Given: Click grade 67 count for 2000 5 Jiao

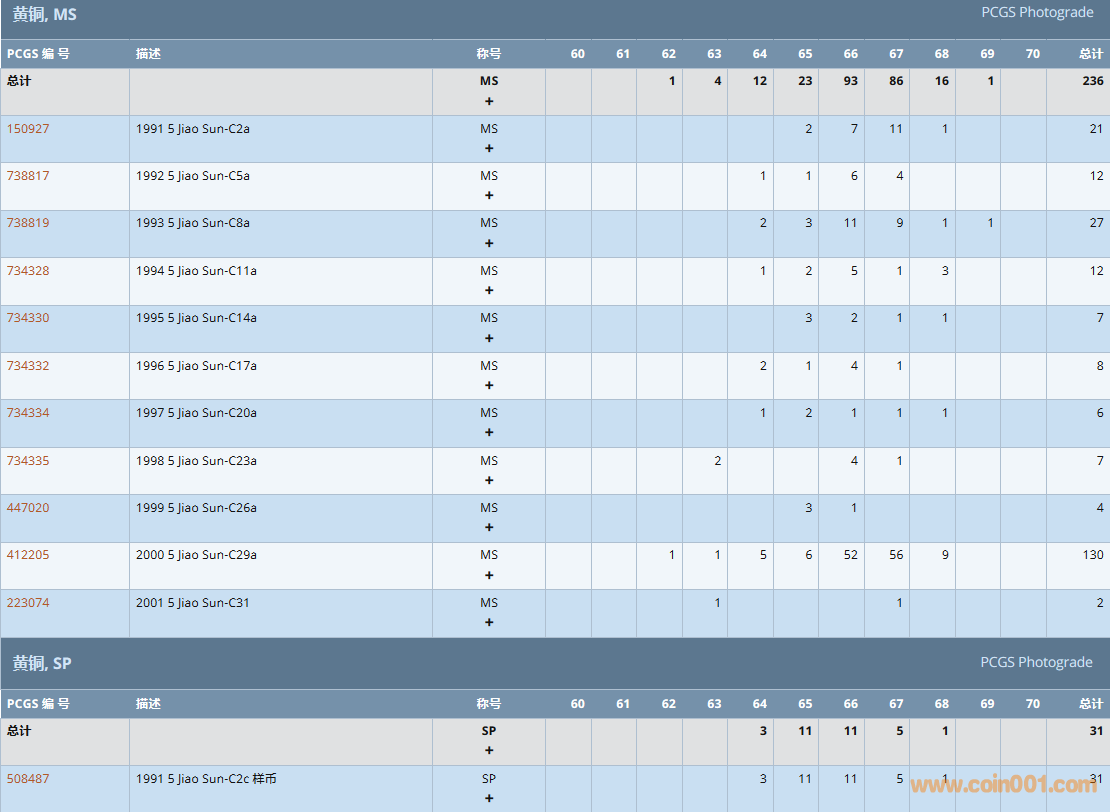Looking at the screenshot, I should (896, 555).
